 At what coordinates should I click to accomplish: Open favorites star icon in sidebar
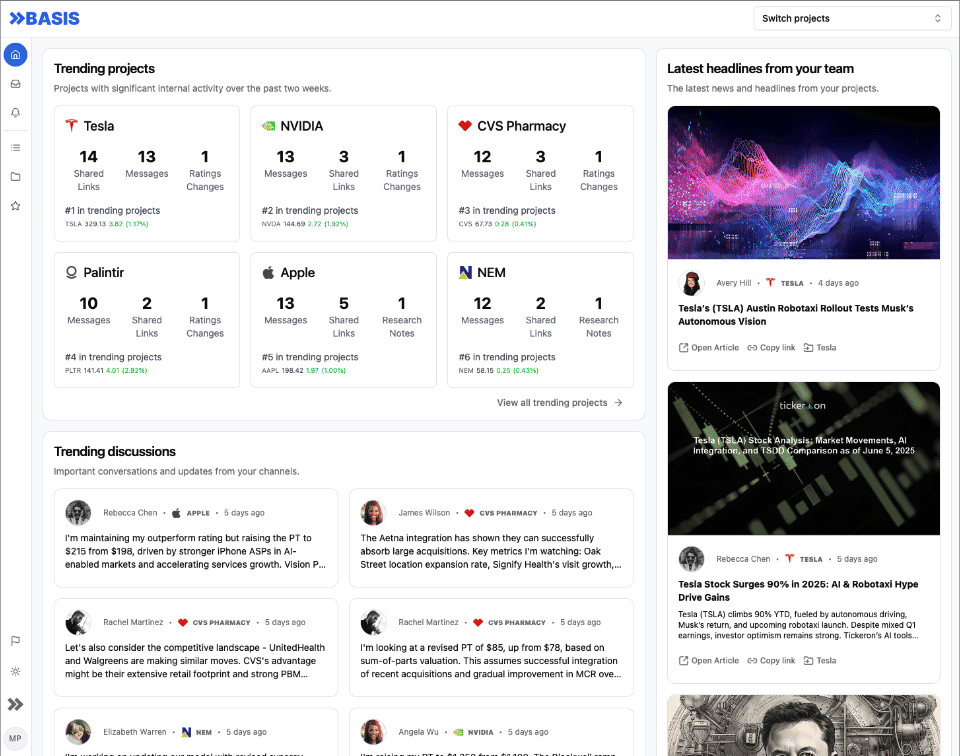pos(15,206)
